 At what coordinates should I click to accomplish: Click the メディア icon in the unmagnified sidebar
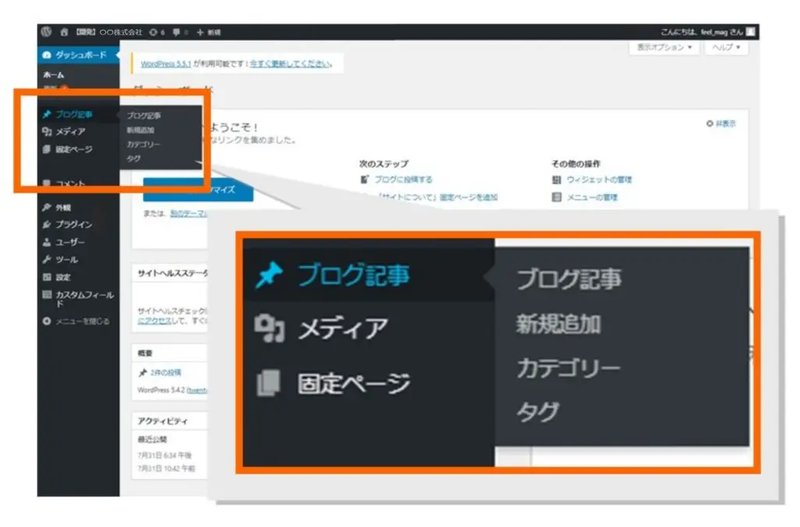[47, 132]
